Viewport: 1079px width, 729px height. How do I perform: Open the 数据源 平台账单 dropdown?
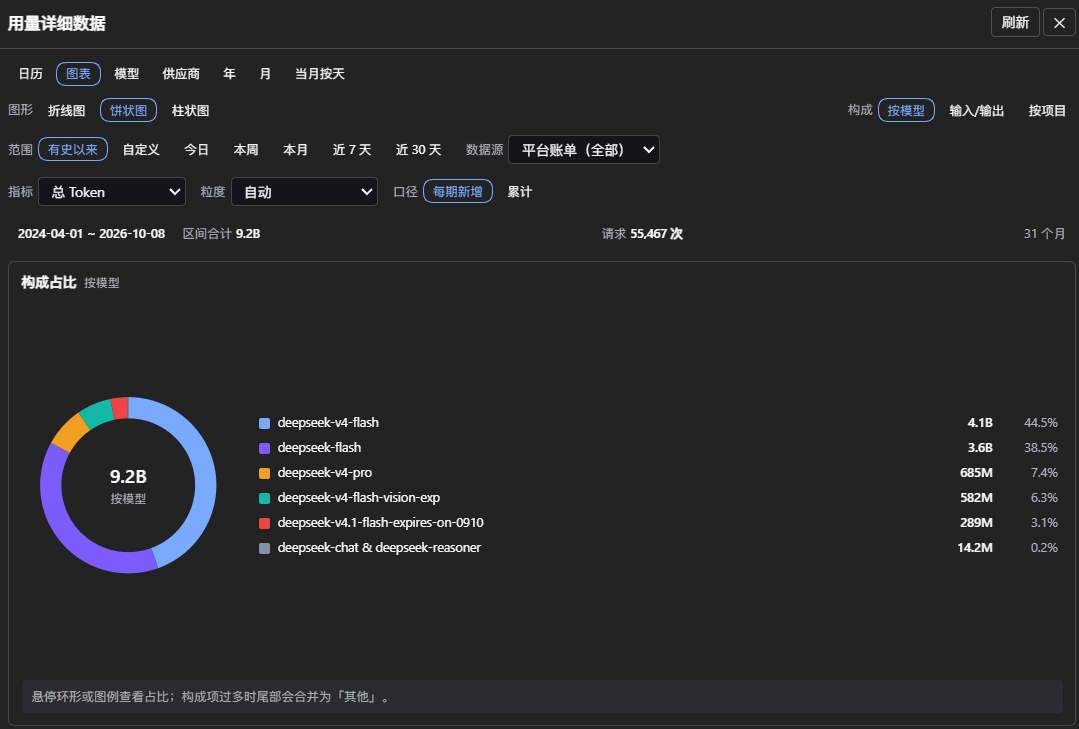pos(584,149)
